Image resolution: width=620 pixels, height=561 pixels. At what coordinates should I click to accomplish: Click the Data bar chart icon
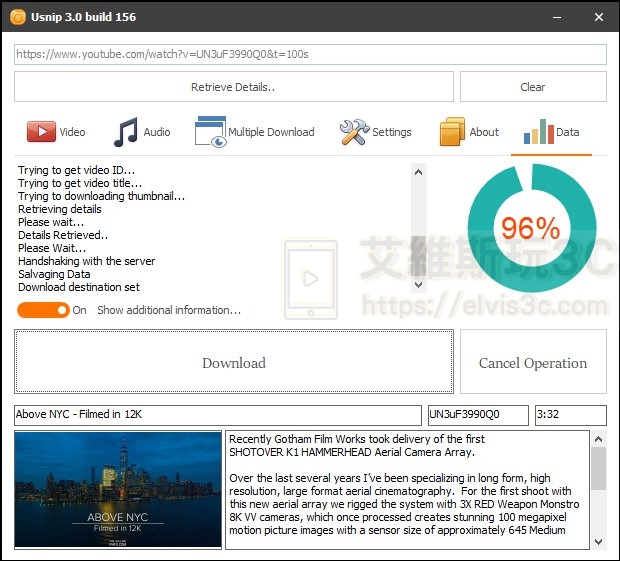pos(538,132)
